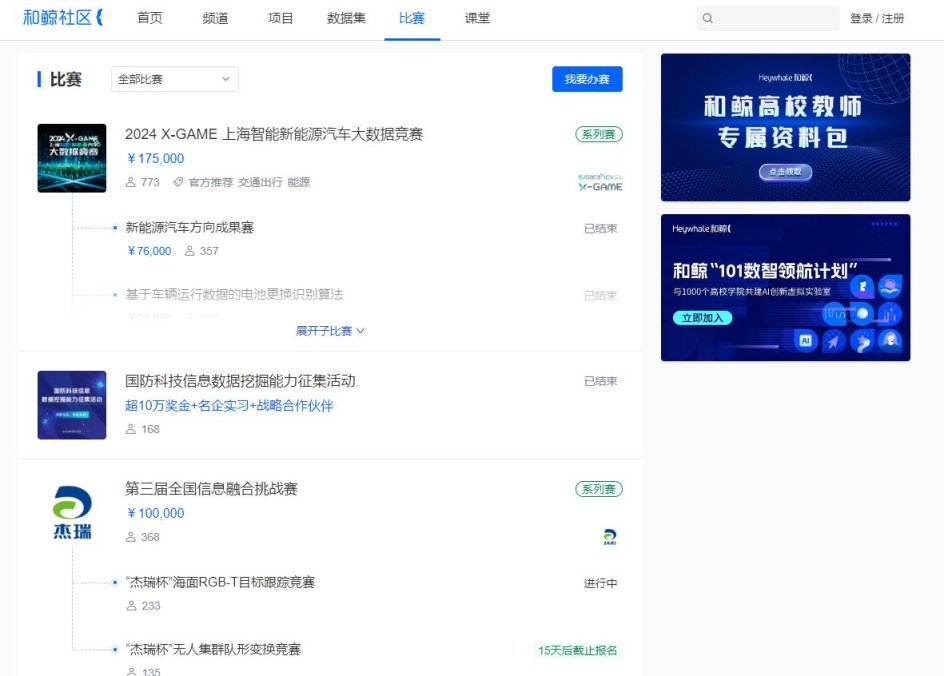Click the 我要办赛 button
The height and width of the screenshot is (676, 944).
(x=587, y=78)
